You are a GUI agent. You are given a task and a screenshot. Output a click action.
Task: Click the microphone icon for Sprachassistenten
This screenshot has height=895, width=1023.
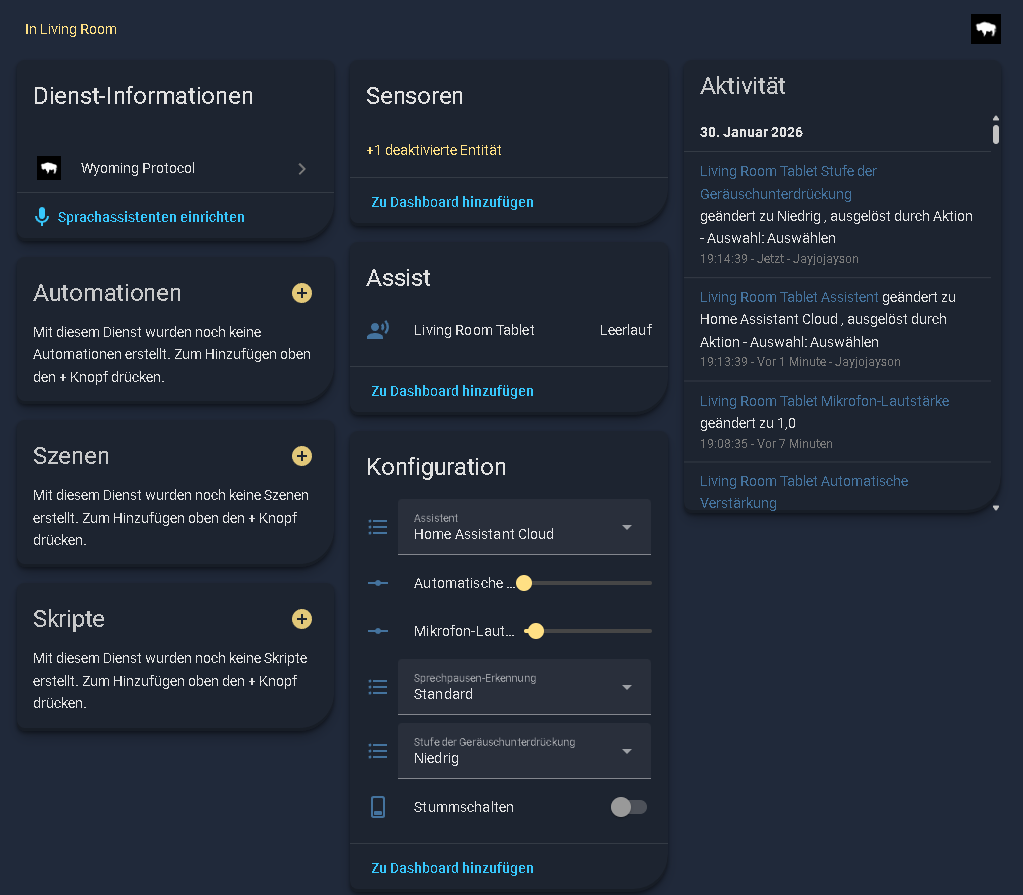(41, 217)
